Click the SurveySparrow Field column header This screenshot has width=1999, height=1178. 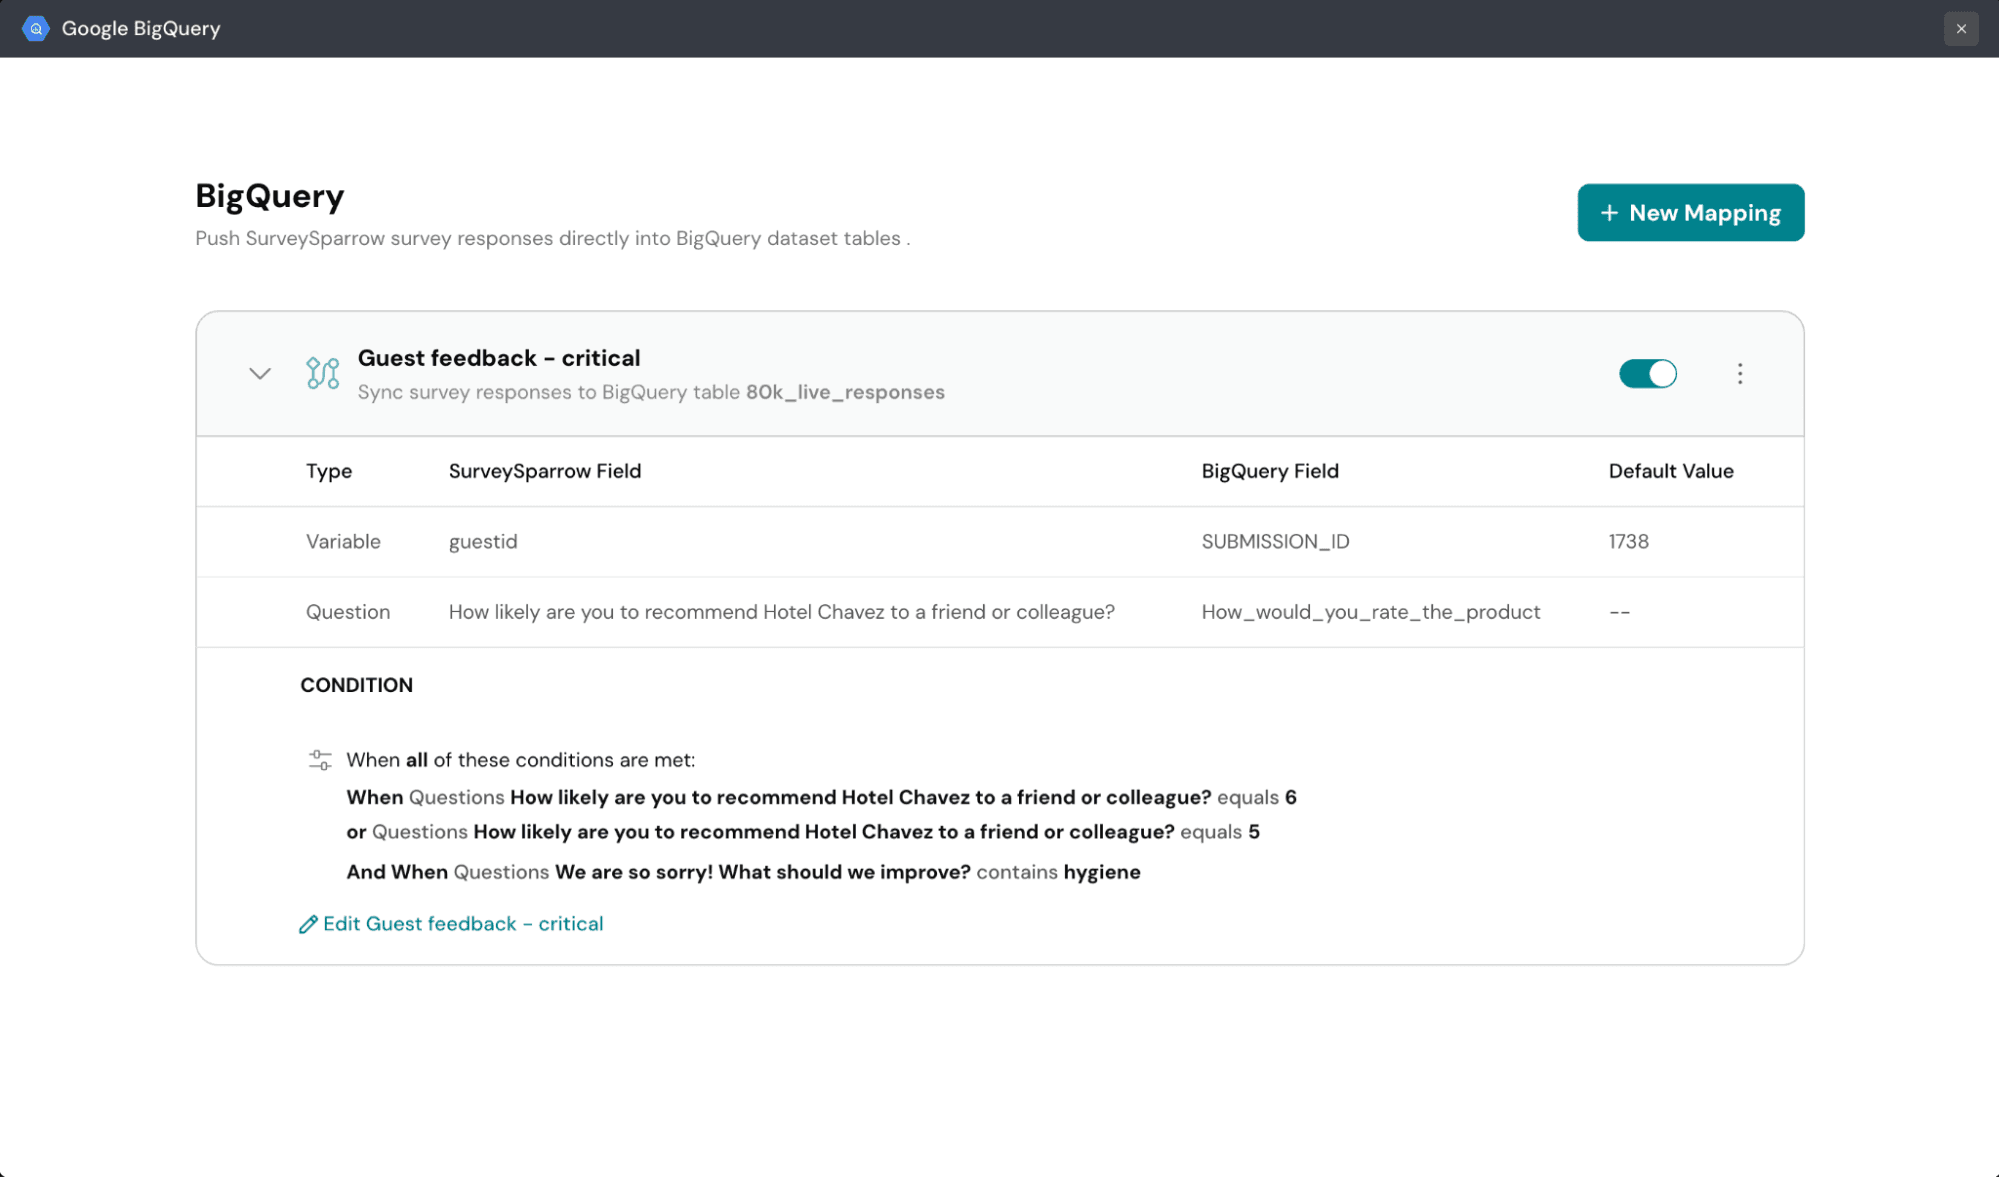point(544,471)
